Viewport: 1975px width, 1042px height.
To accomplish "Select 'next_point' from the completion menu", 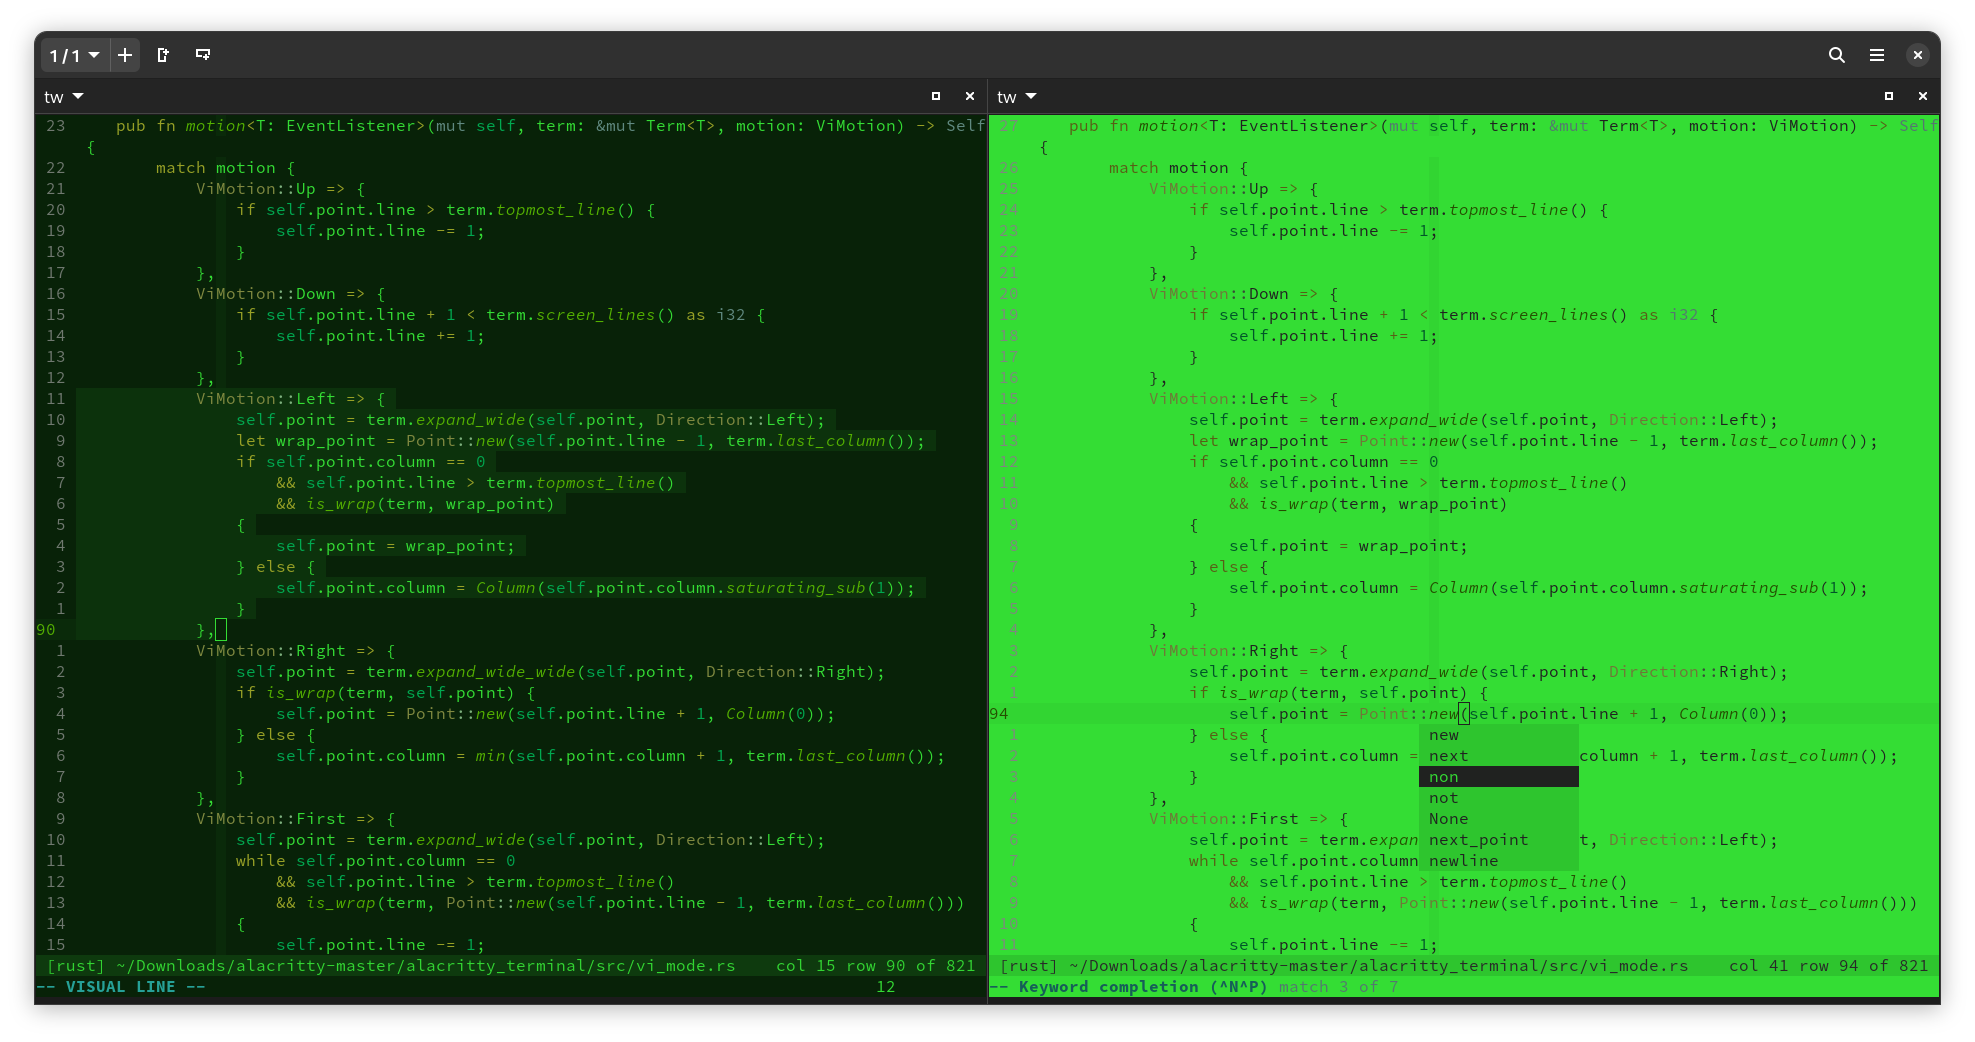I will pyautogui.click(x=1478, y=839).
